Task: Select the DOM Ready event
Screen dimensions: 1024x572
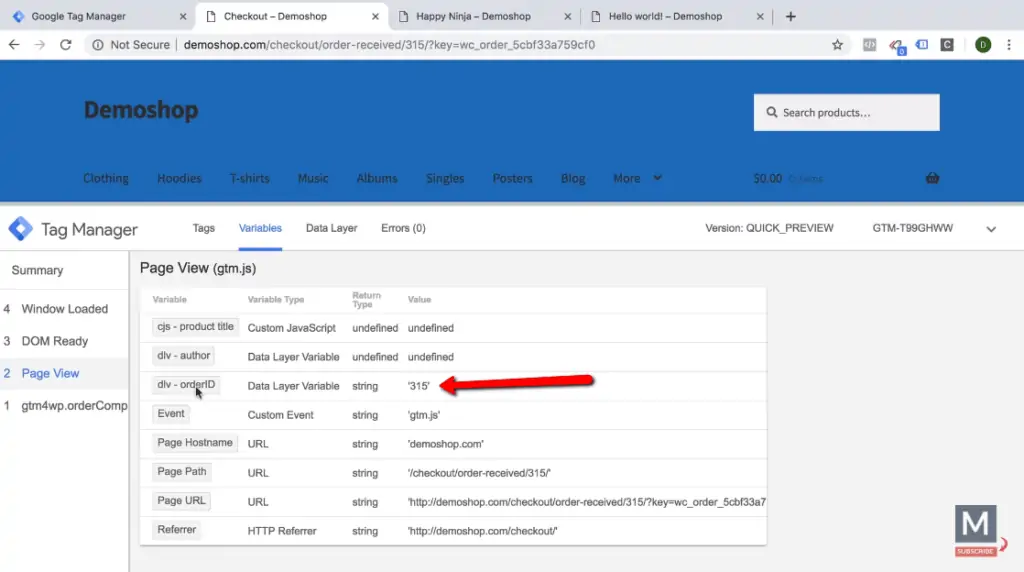Action: (x=55, y=341)
